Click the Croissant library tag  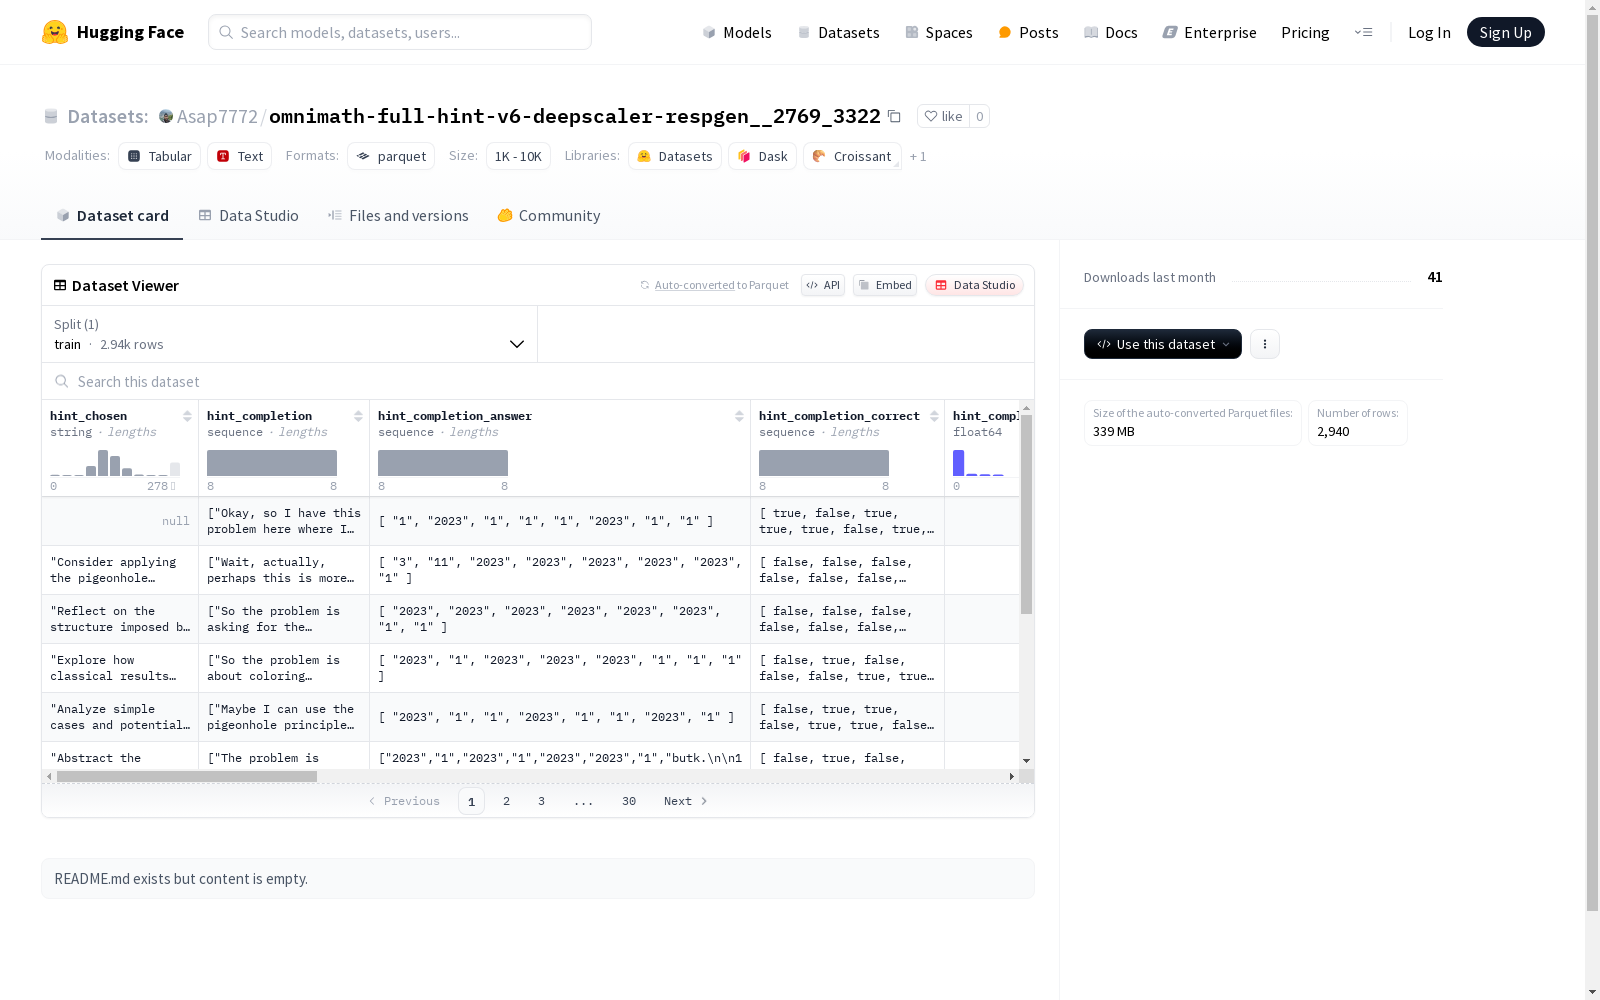coord(852,156)
